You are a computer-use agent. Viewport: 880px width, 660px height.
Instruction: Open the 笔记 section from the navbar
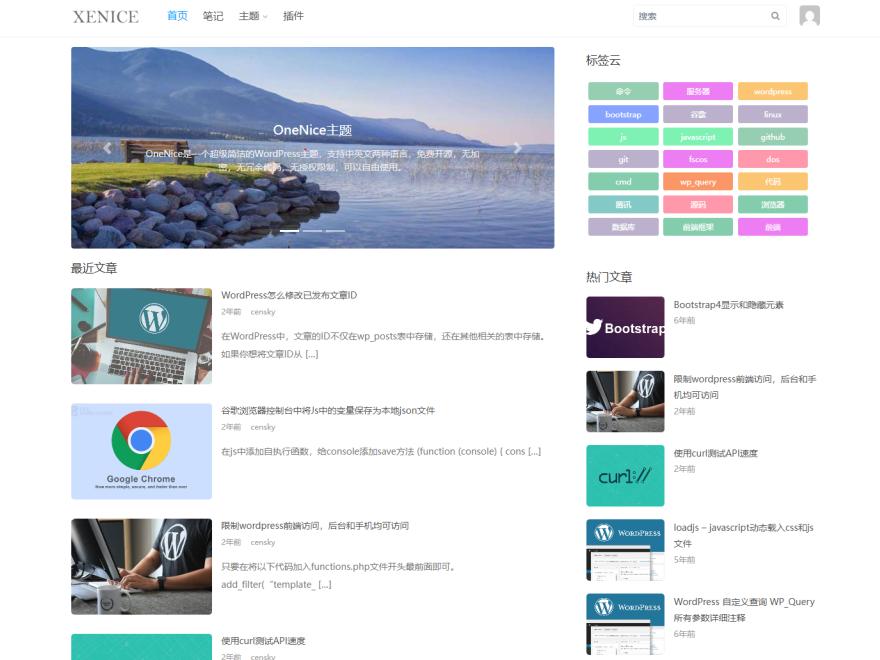click(212, 16)
